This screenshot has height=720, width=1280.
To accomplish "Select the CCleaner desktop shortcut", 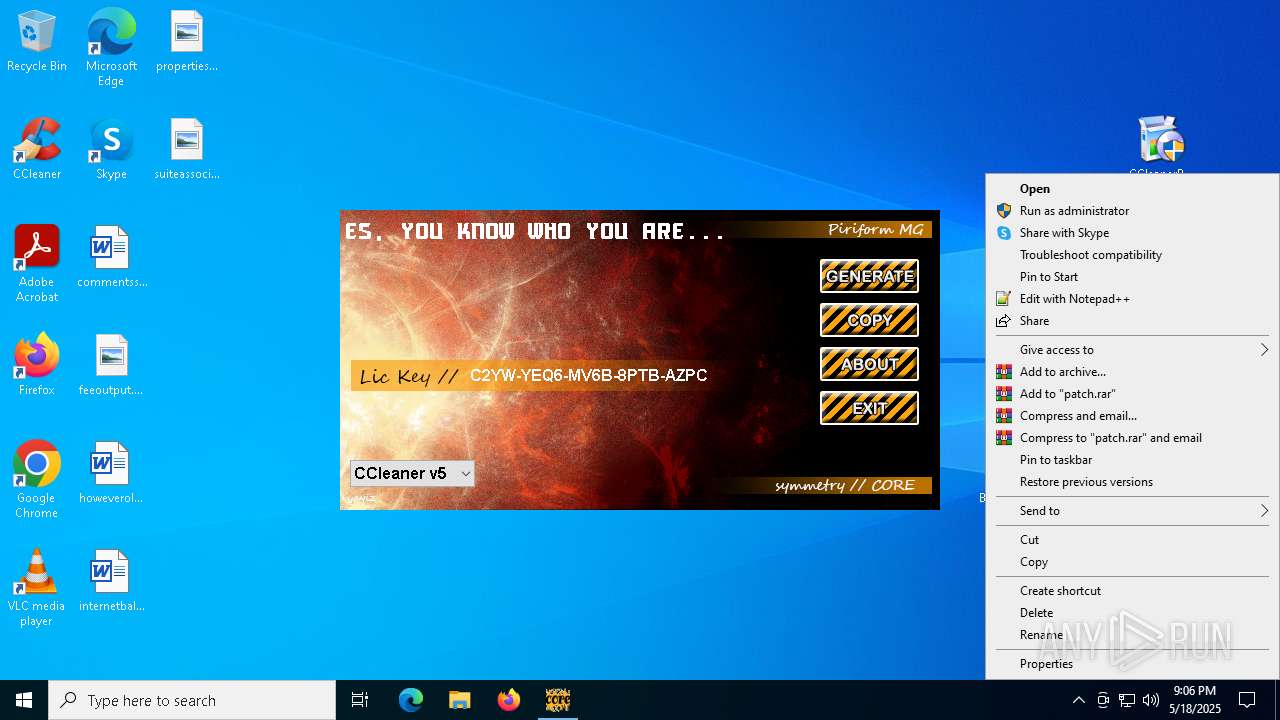I will pos(37,150).
